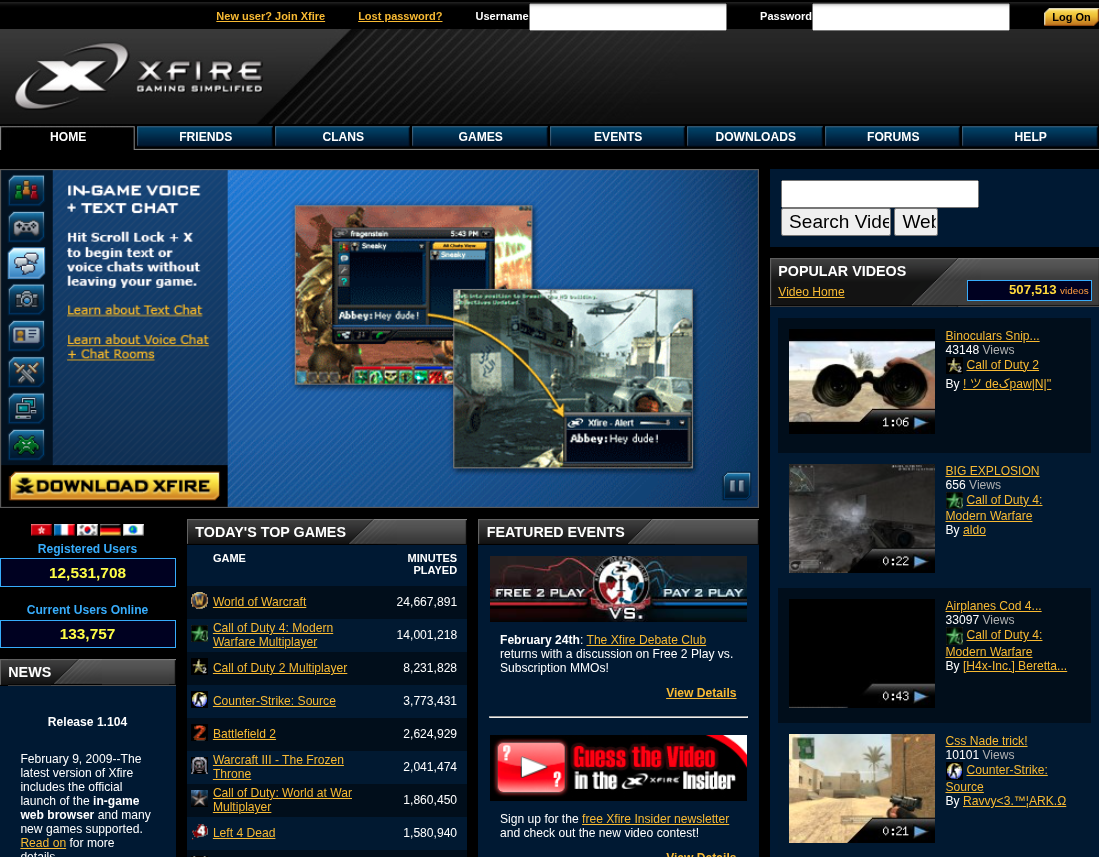Click the Guess the Video banner
This screenshot has width=1099, height=857.
[x=618, y=767]
